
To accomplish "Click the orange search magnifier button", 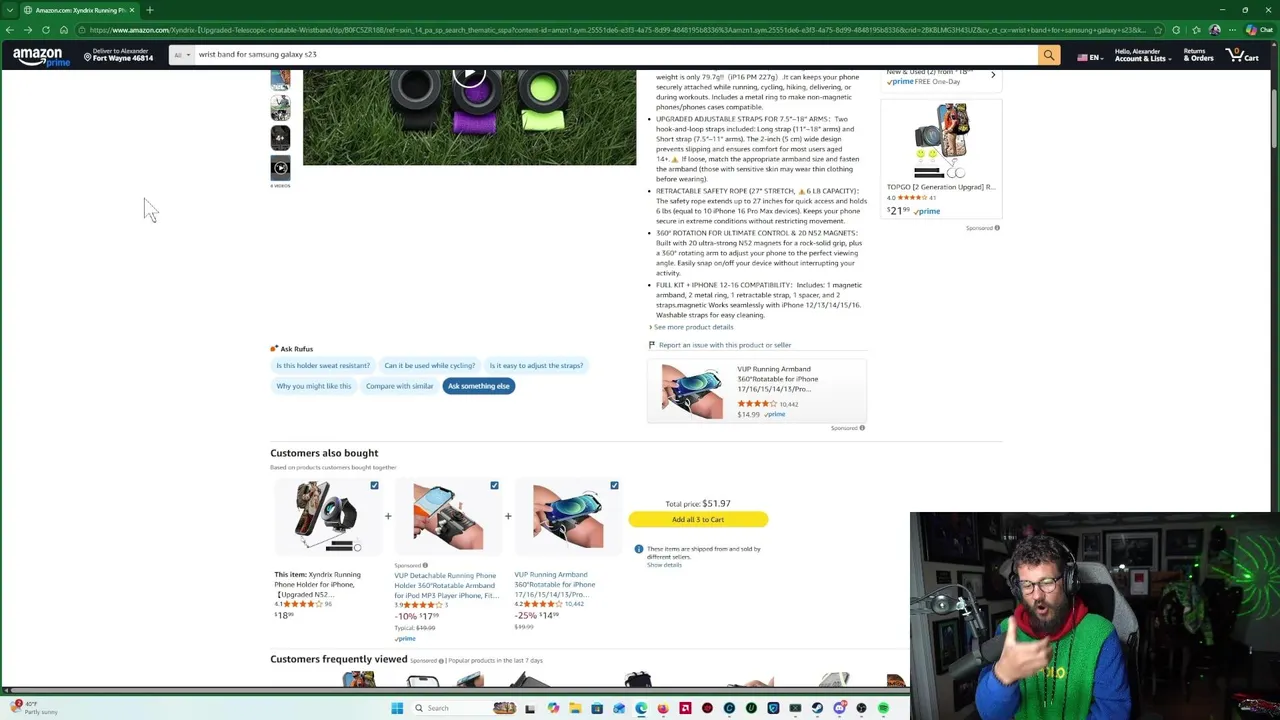I will [x=1049, y=55].
